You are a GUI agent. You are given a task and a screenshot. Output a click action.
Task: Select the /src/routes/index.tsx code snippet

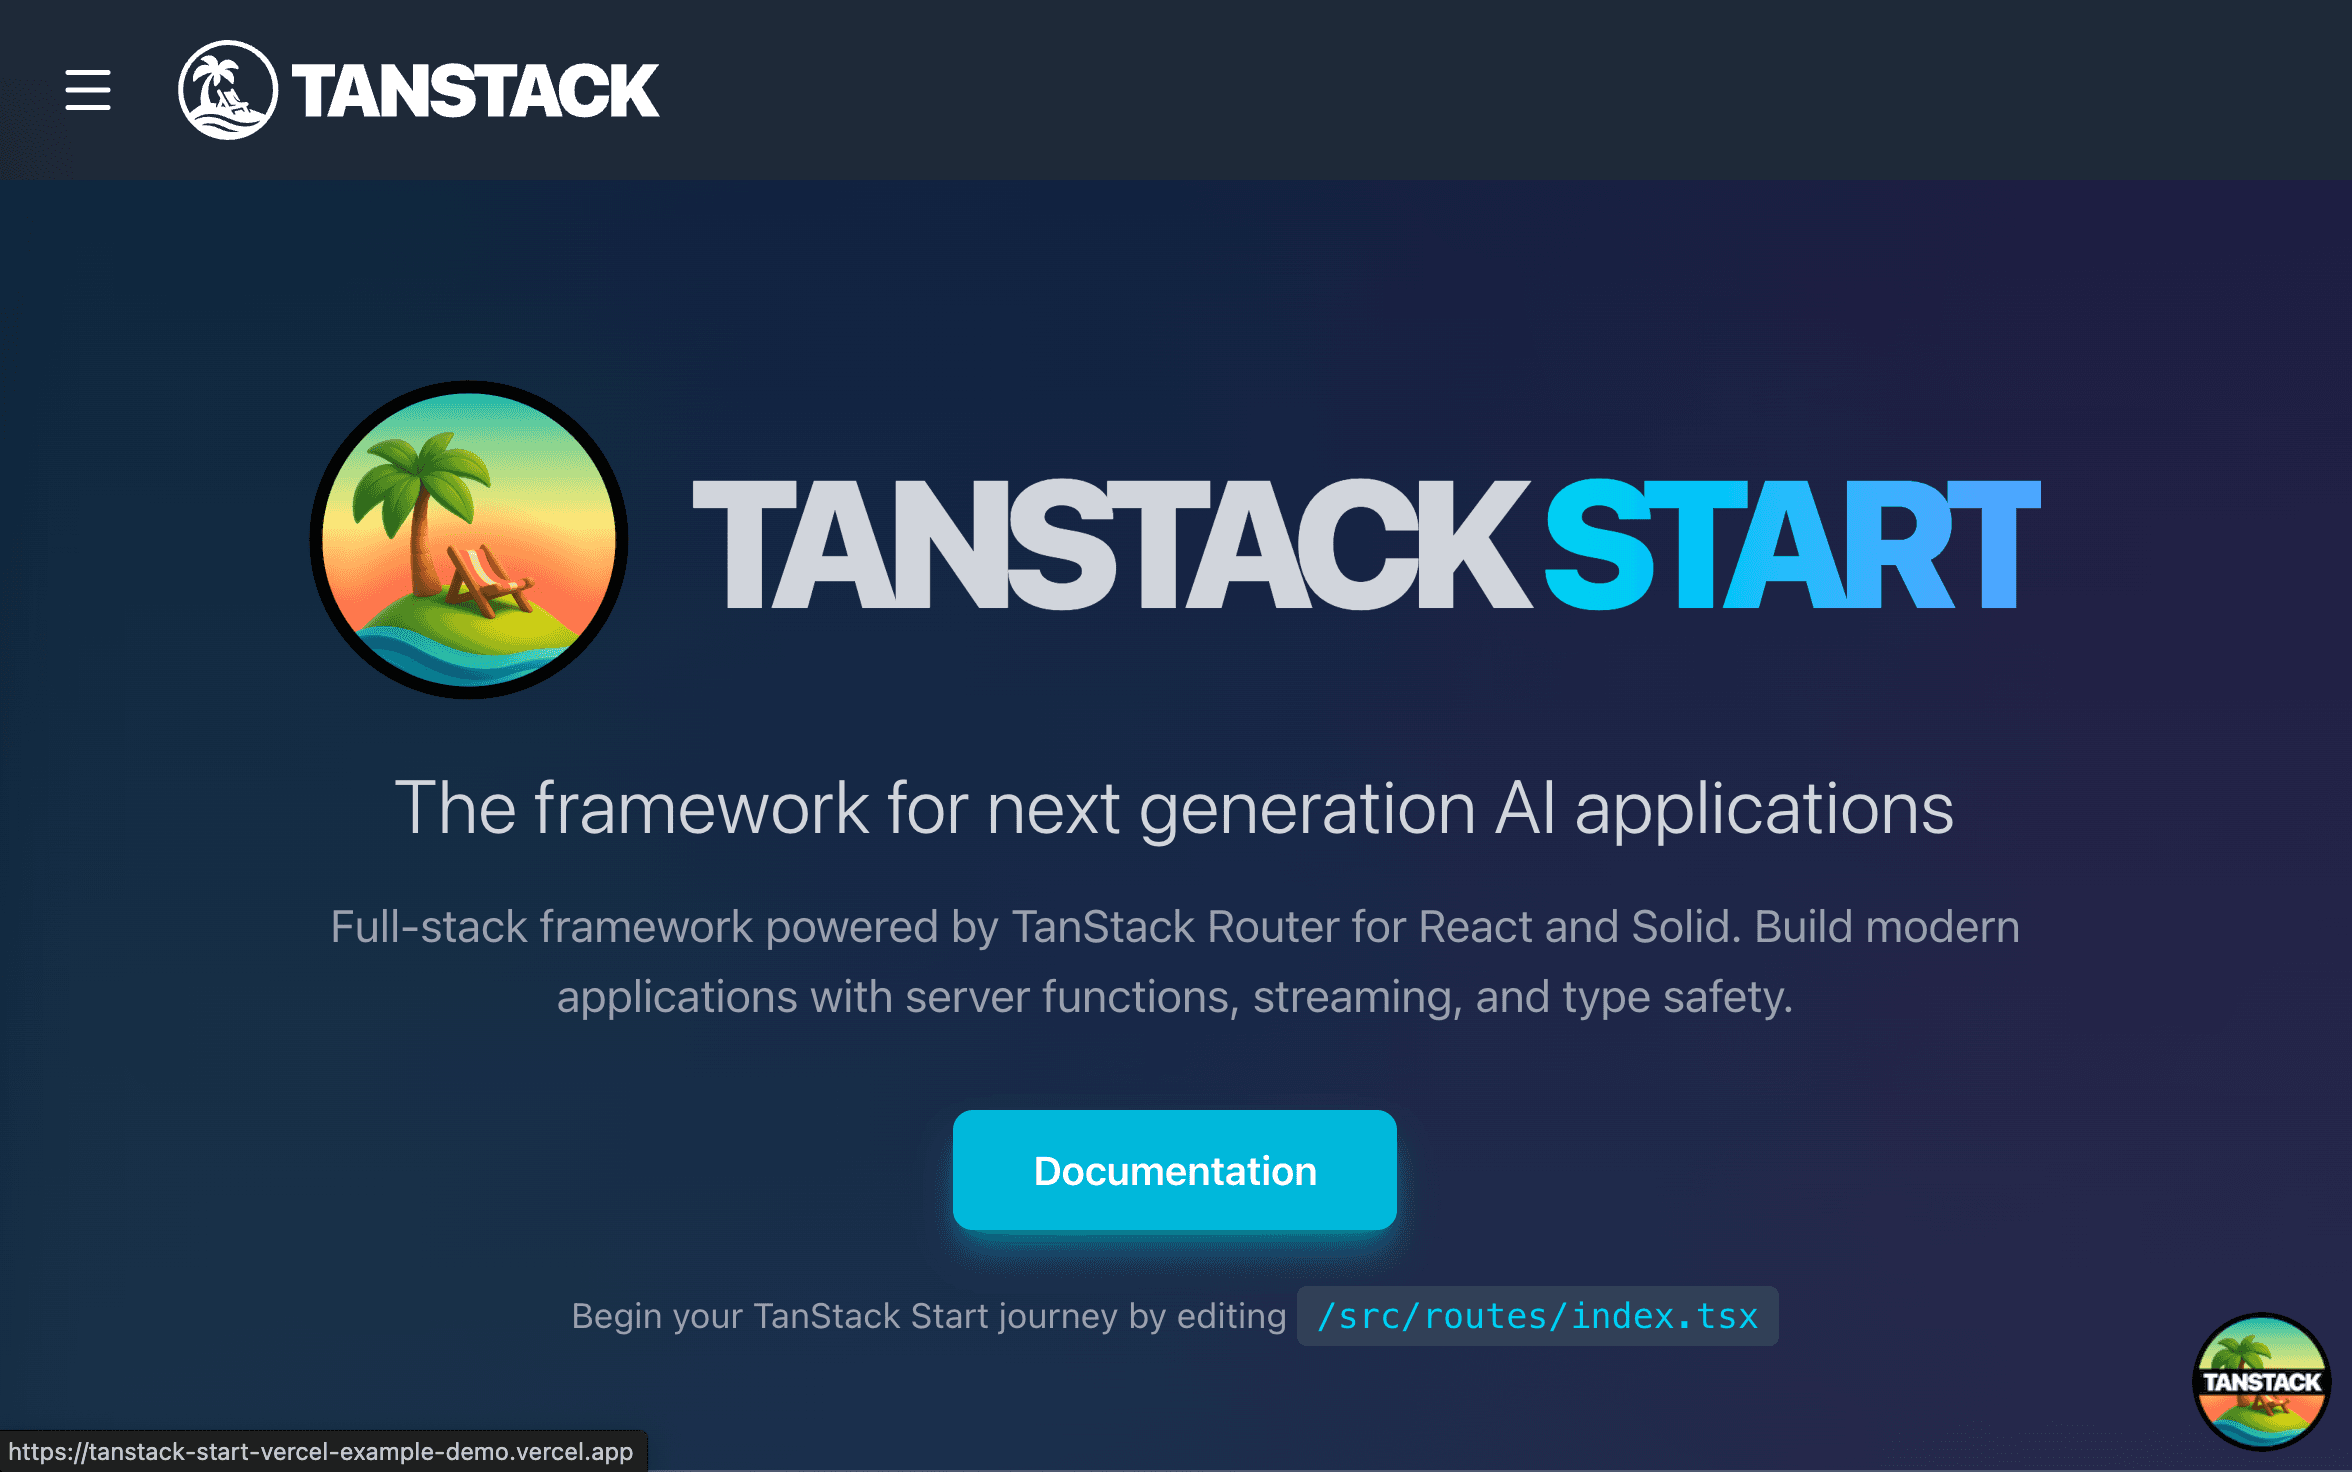pyautogui.click(x=1537, y=1316)
